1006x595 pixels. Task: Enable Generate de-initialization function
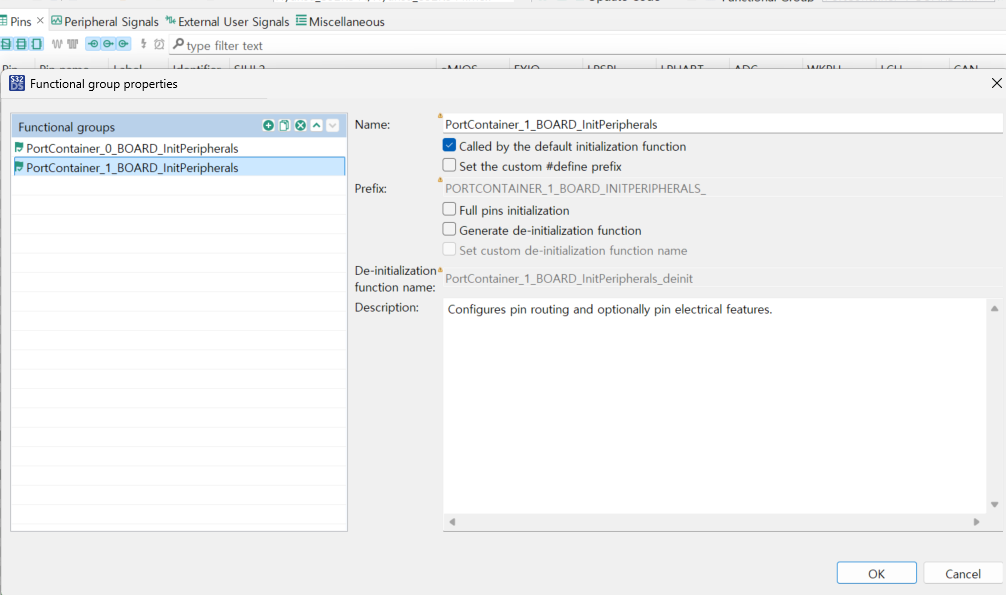point(449,229)
